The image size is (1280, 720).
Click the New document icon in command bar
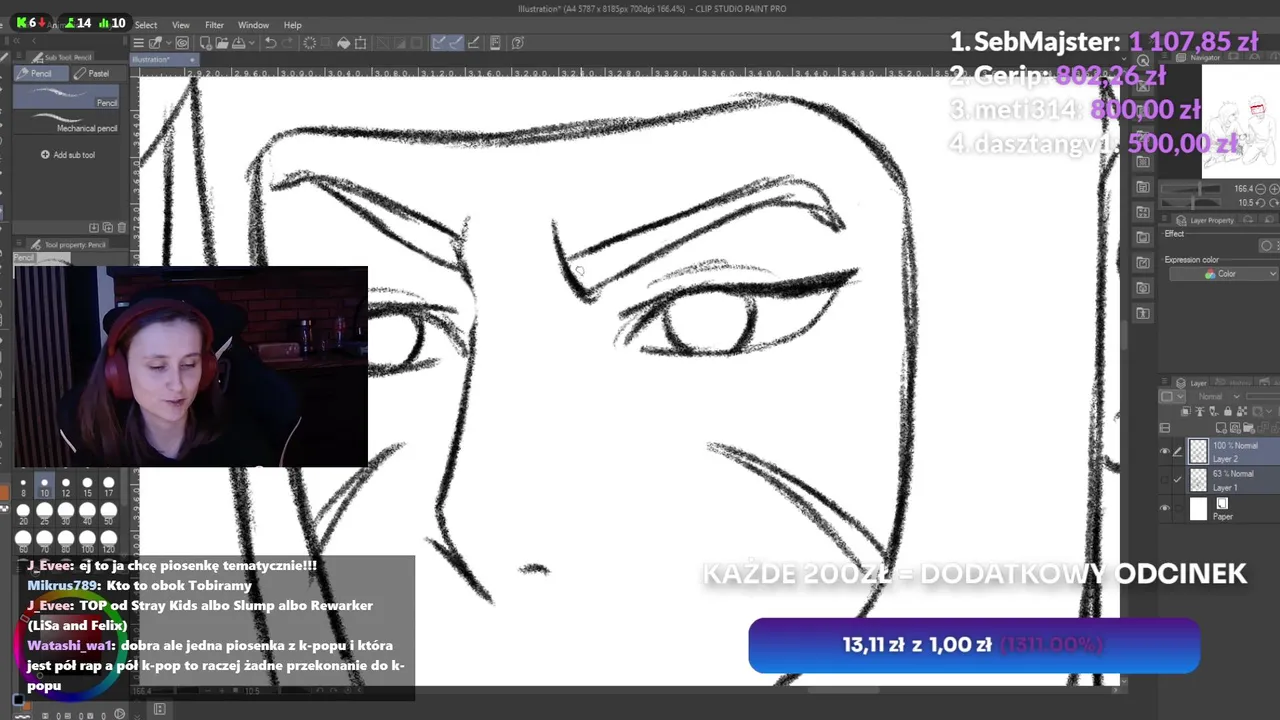click(x=206, y=42)
